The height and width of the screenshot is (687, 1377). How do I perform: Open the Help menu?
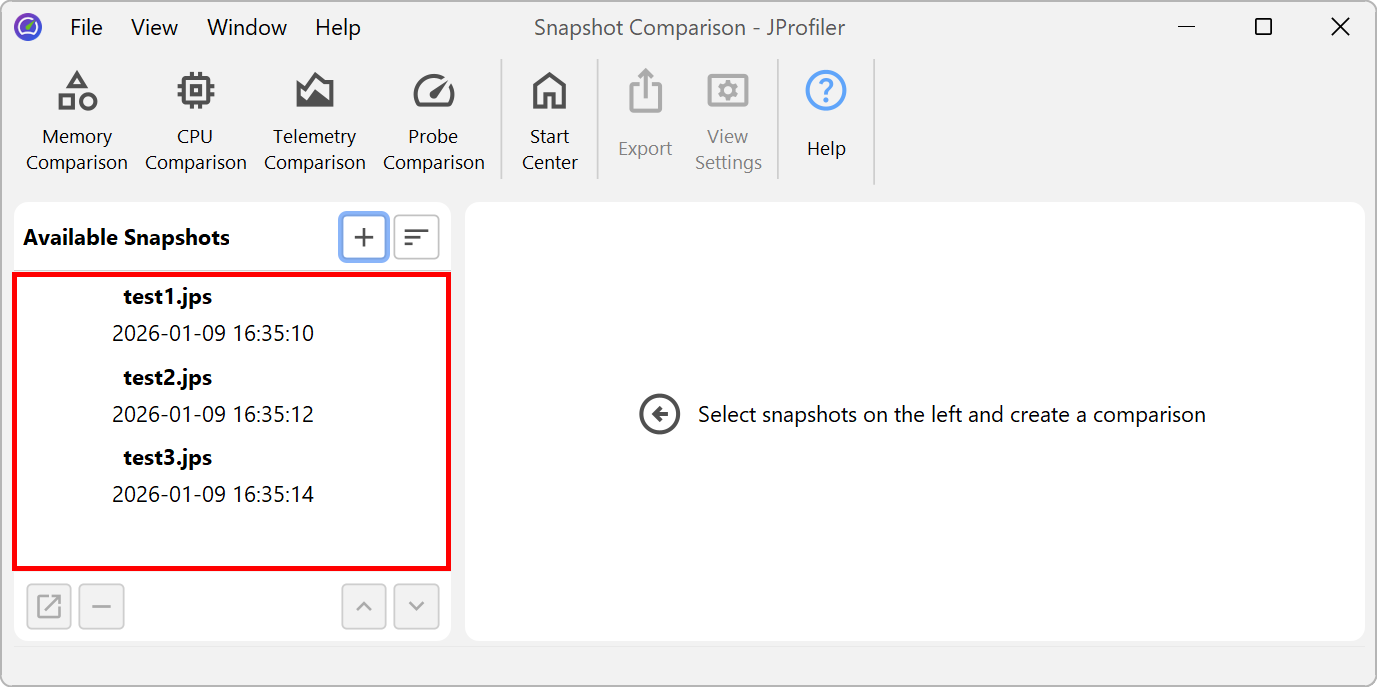coord(337,28)
